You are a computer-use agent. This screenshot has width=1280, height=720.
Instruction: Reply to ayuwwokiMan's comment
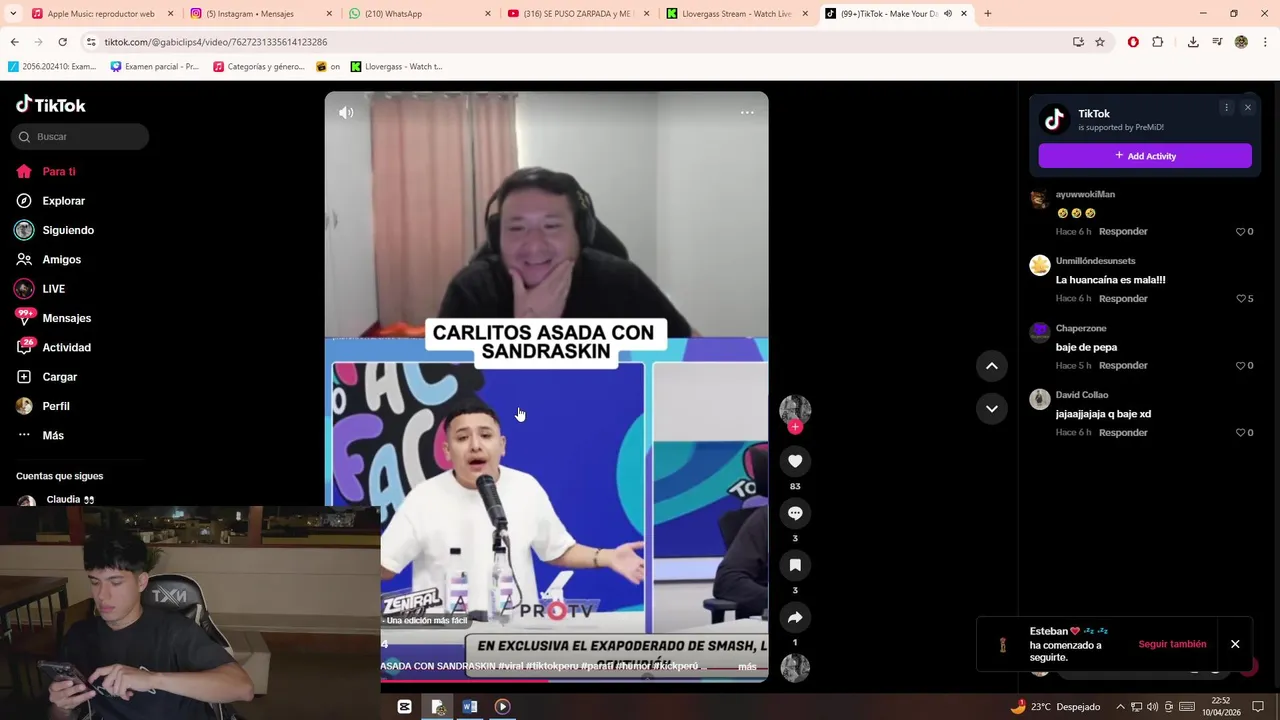[1123, 232]
